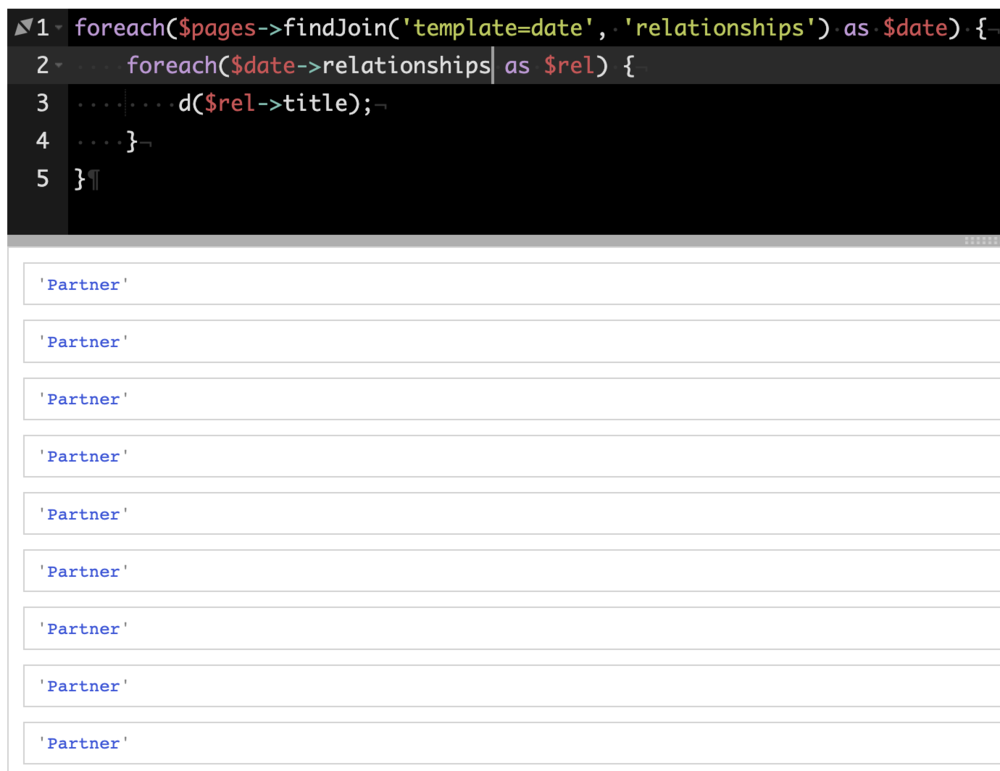Click the d($rel->title) call on line 3
The width and height of the screenshot is (1000, 771).
(274, 103)
